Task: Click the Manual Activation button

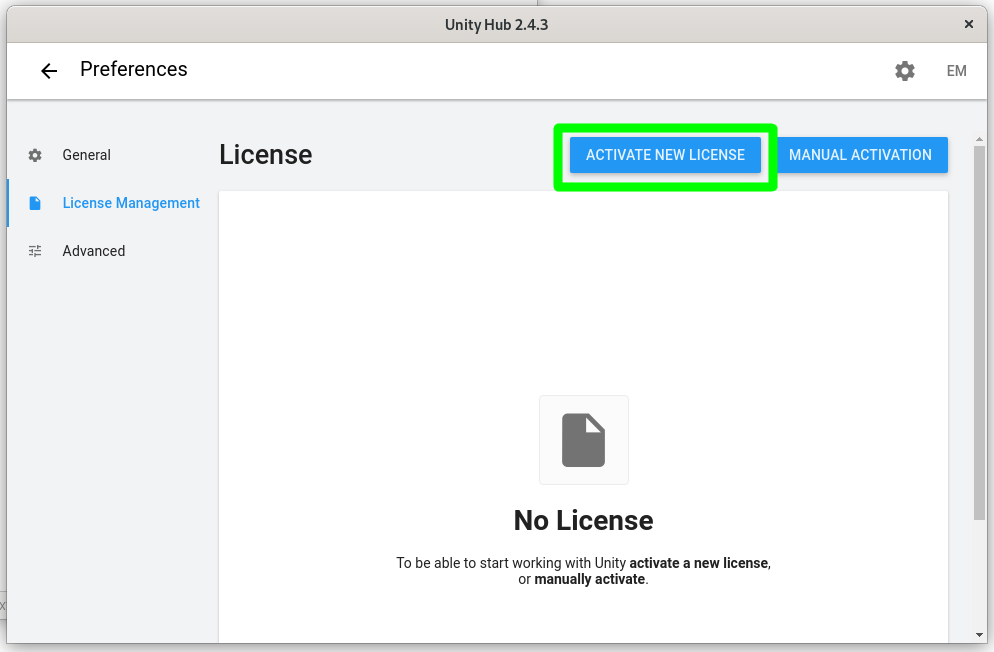Action: click(860, 155)
